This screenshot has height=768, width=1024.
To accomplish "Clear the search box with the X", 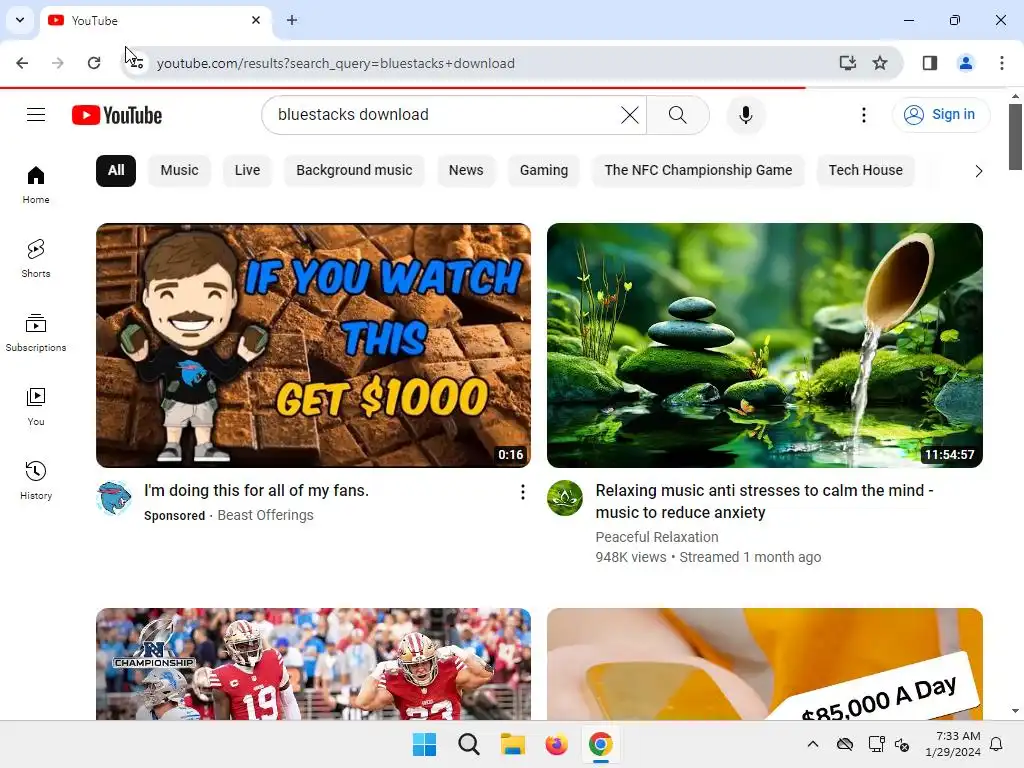I will (x=630, y=115).
